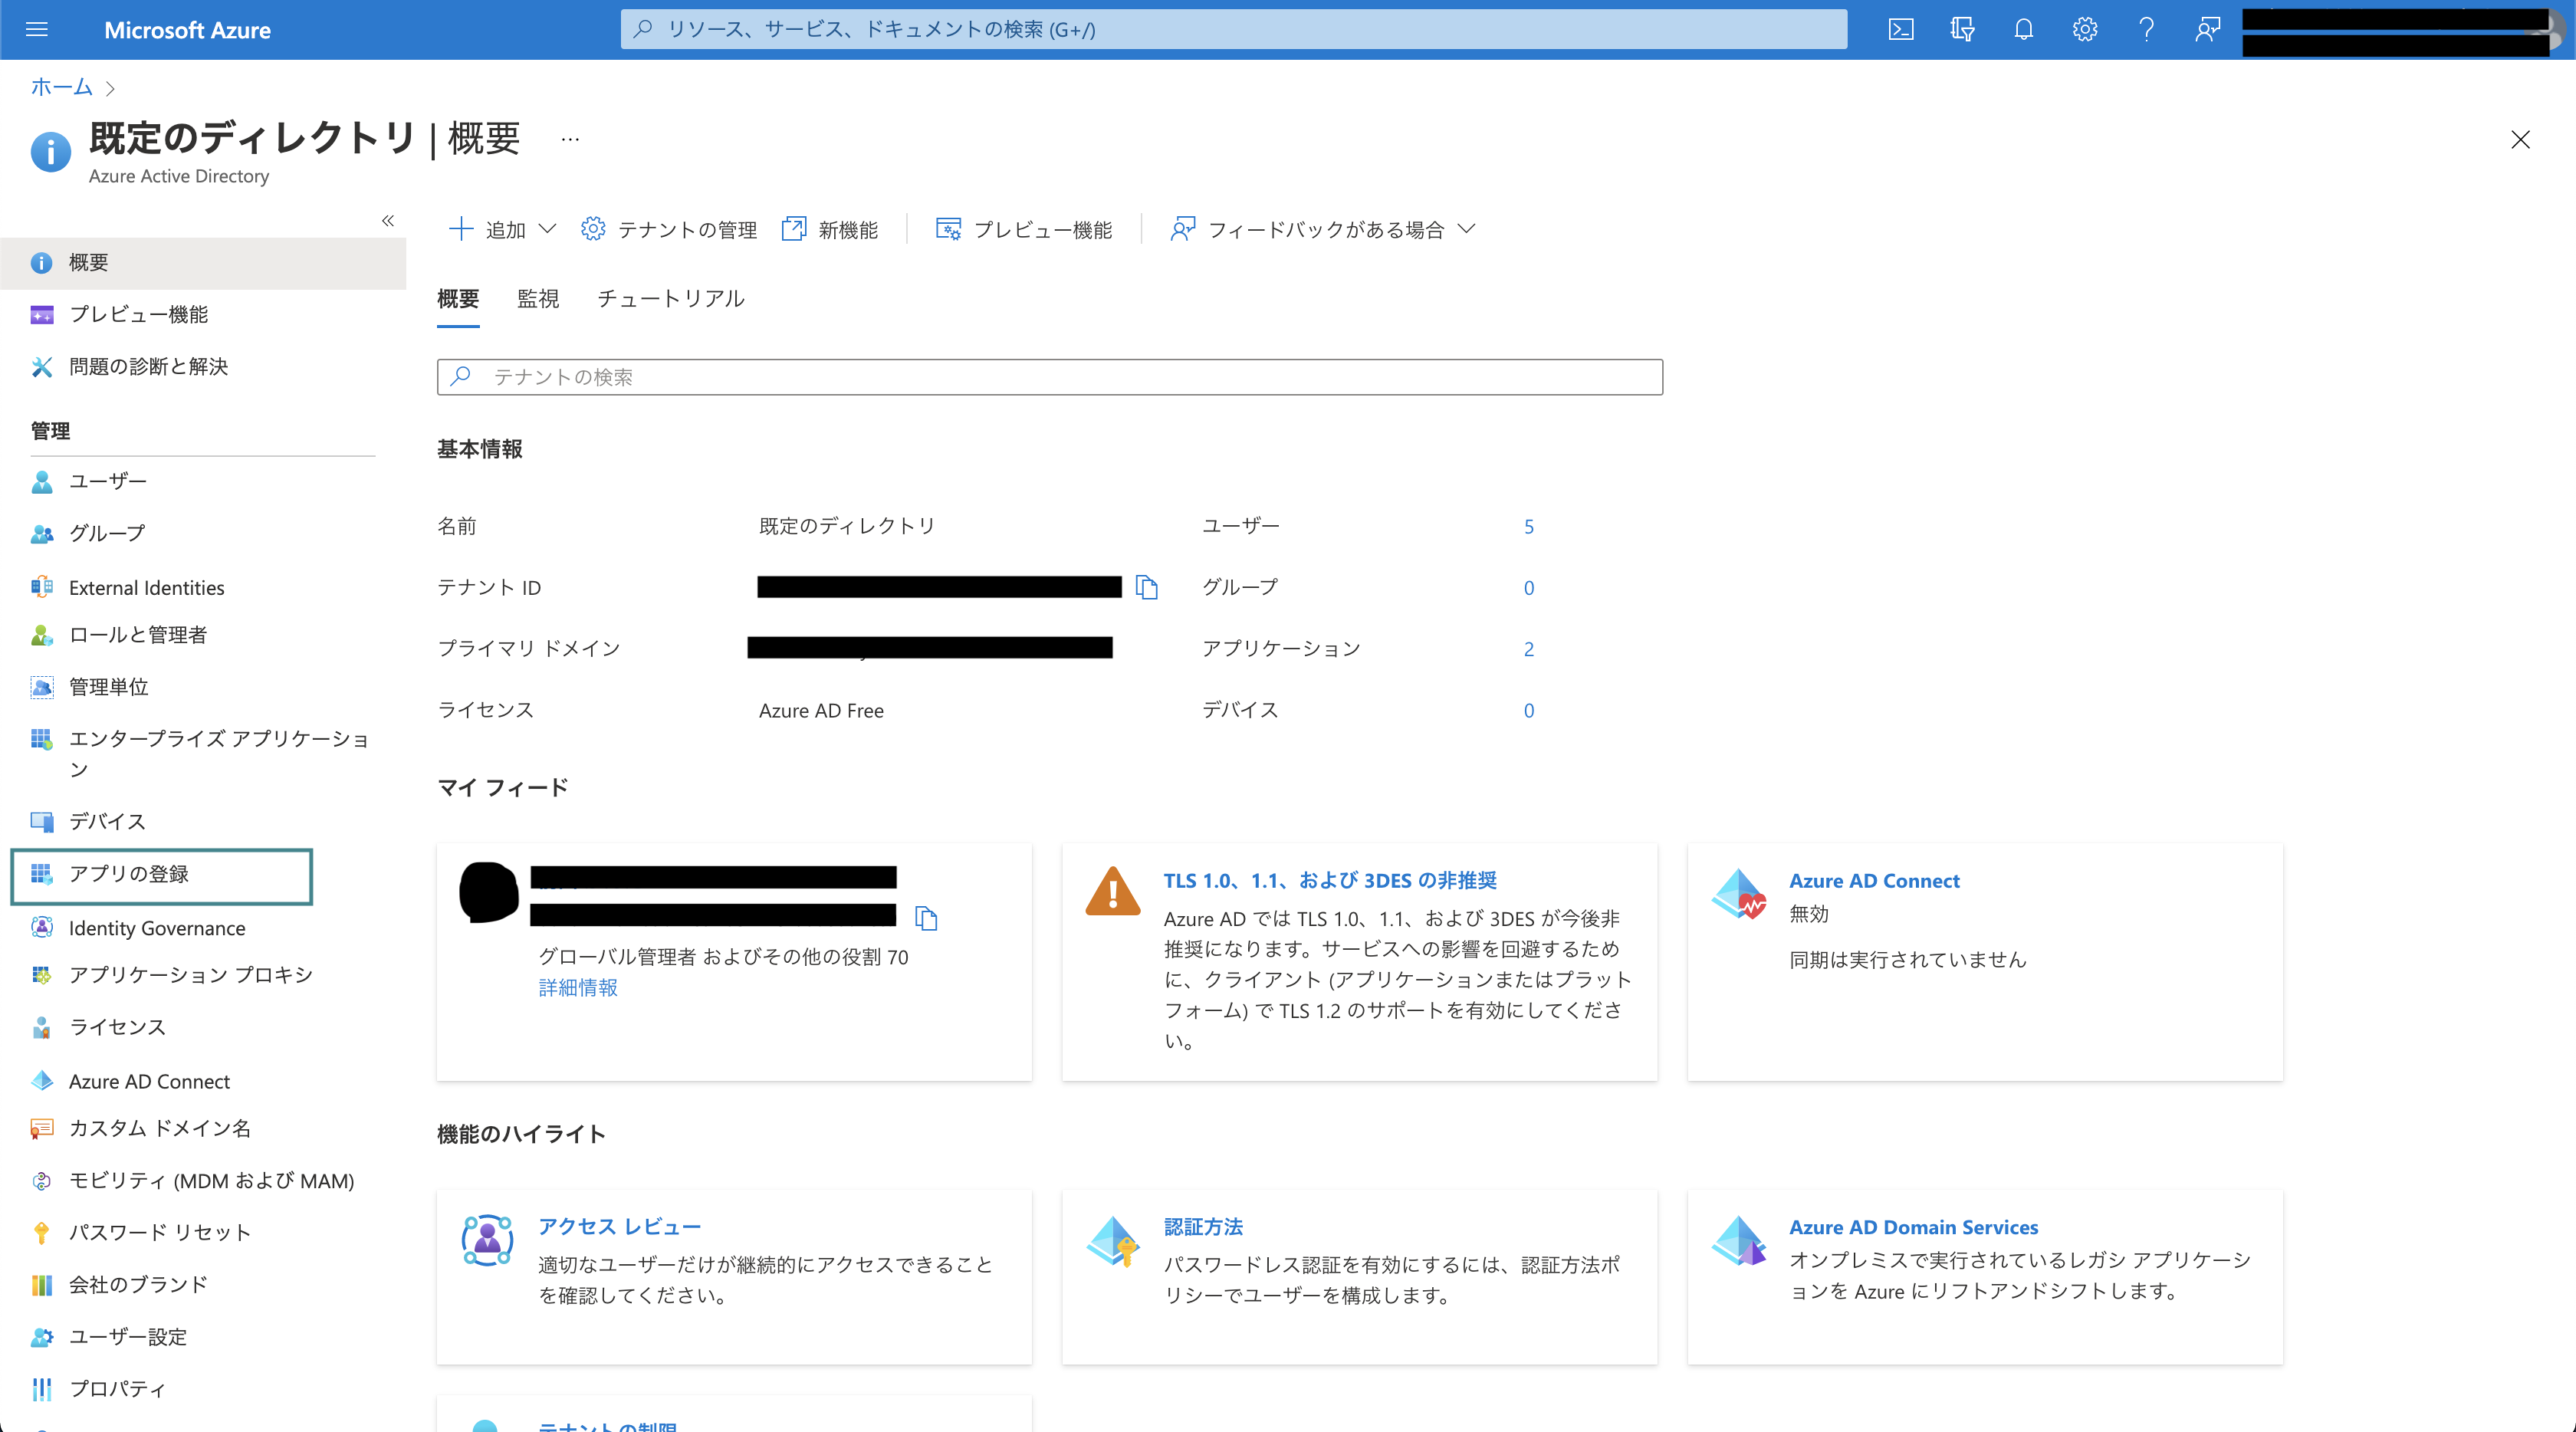The image size is (2576, 1432).
Task: Expand the 追加 dropdown
Action: click(x=502, y=230)
